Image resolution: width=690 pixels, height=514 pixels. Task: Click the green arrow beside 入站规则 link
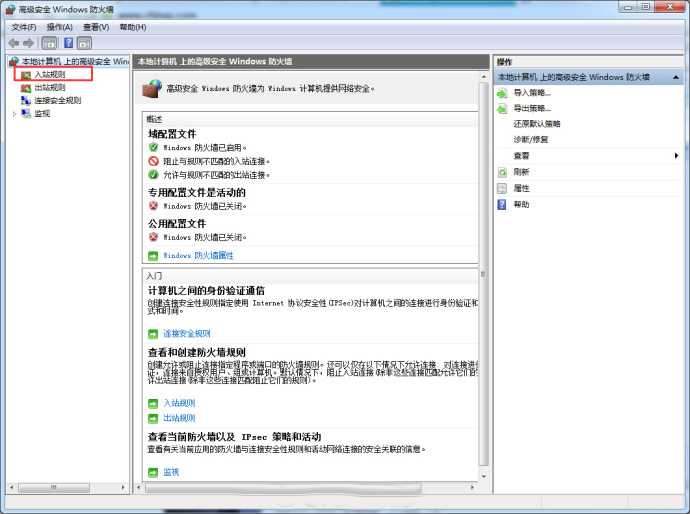153,403
